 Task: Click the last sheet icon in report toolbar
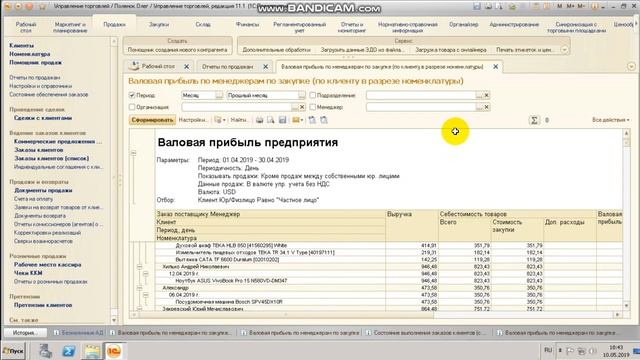(x=324, y=120)
